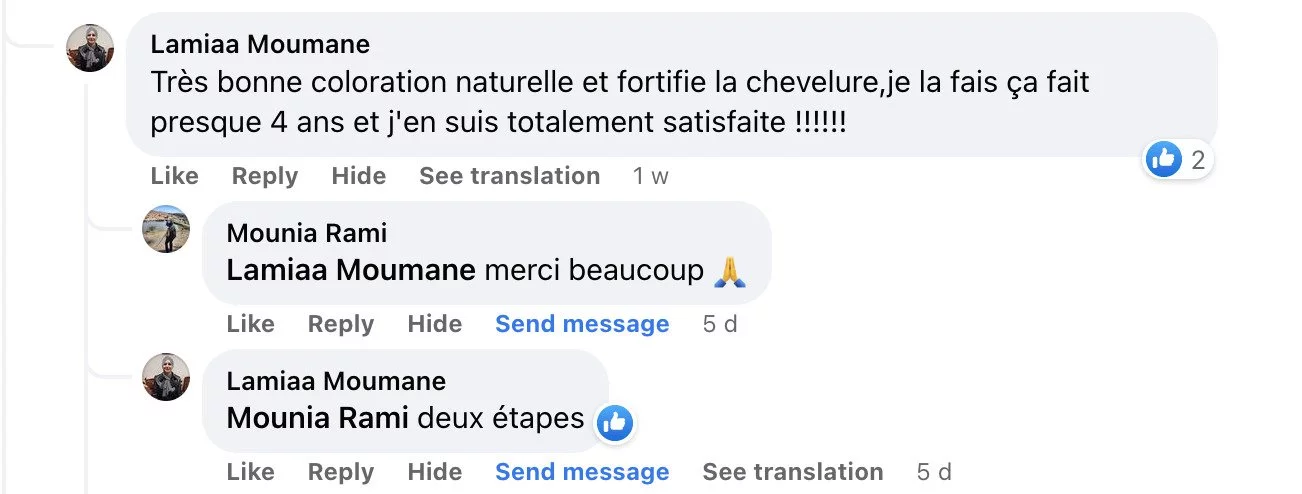Reply to the 'Très bonne coloration' comment
The image size is (1302, 494).
(x=264, y=176)
